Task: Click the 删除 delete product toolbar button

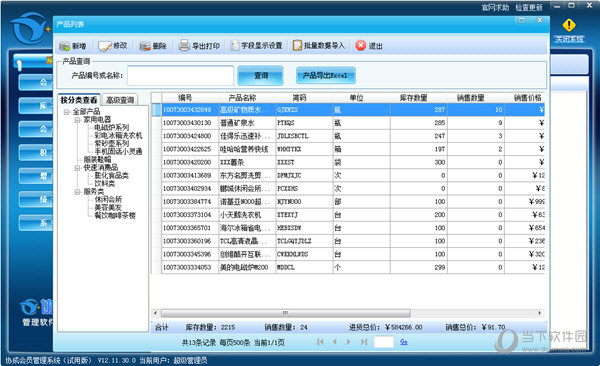Action: pos(153,46)
